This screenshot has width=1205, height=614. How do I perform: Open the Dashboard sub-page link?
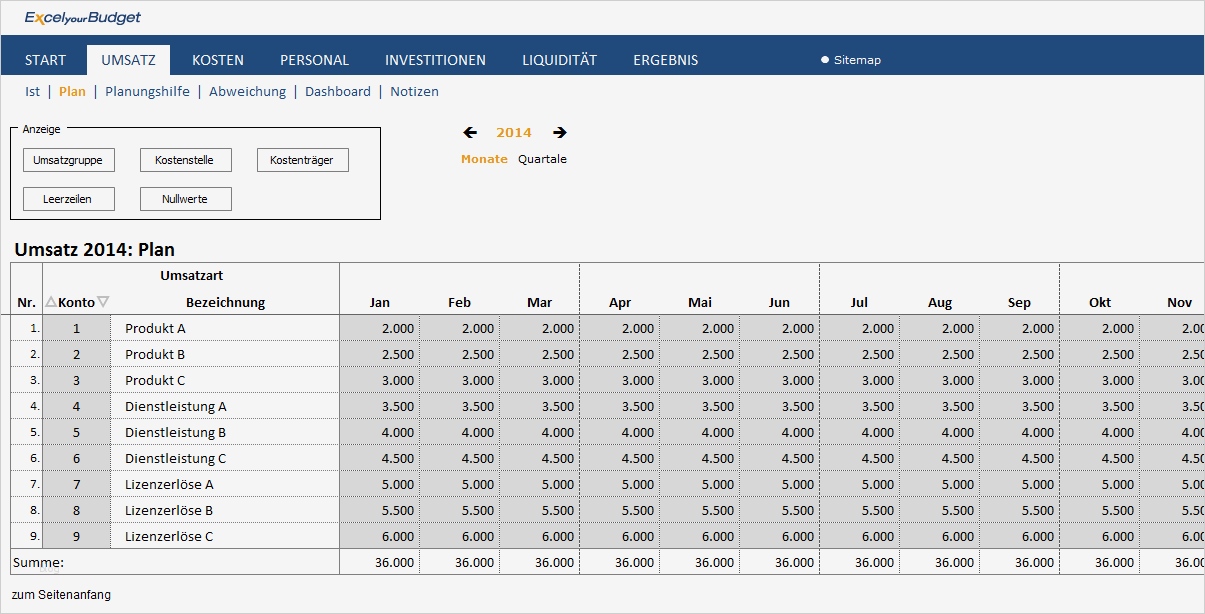coord(338,91)
